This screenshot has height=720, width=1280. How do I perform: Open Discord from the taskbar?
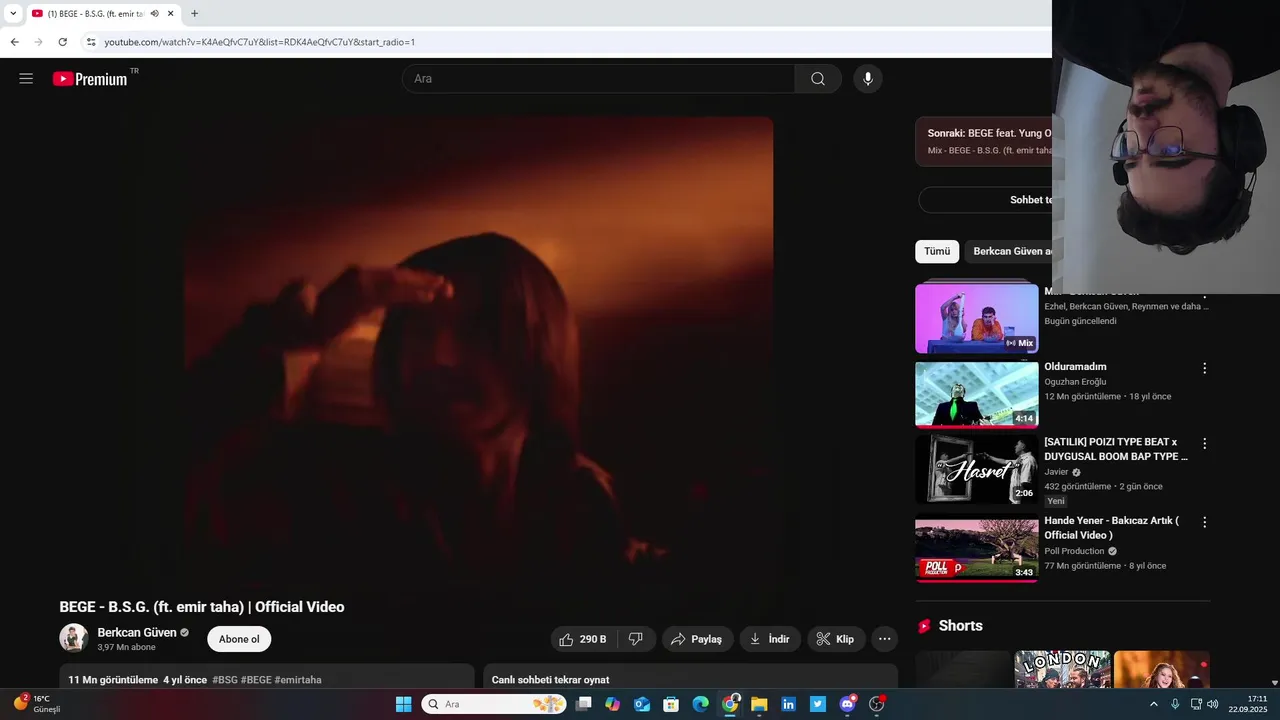[848, 704]
